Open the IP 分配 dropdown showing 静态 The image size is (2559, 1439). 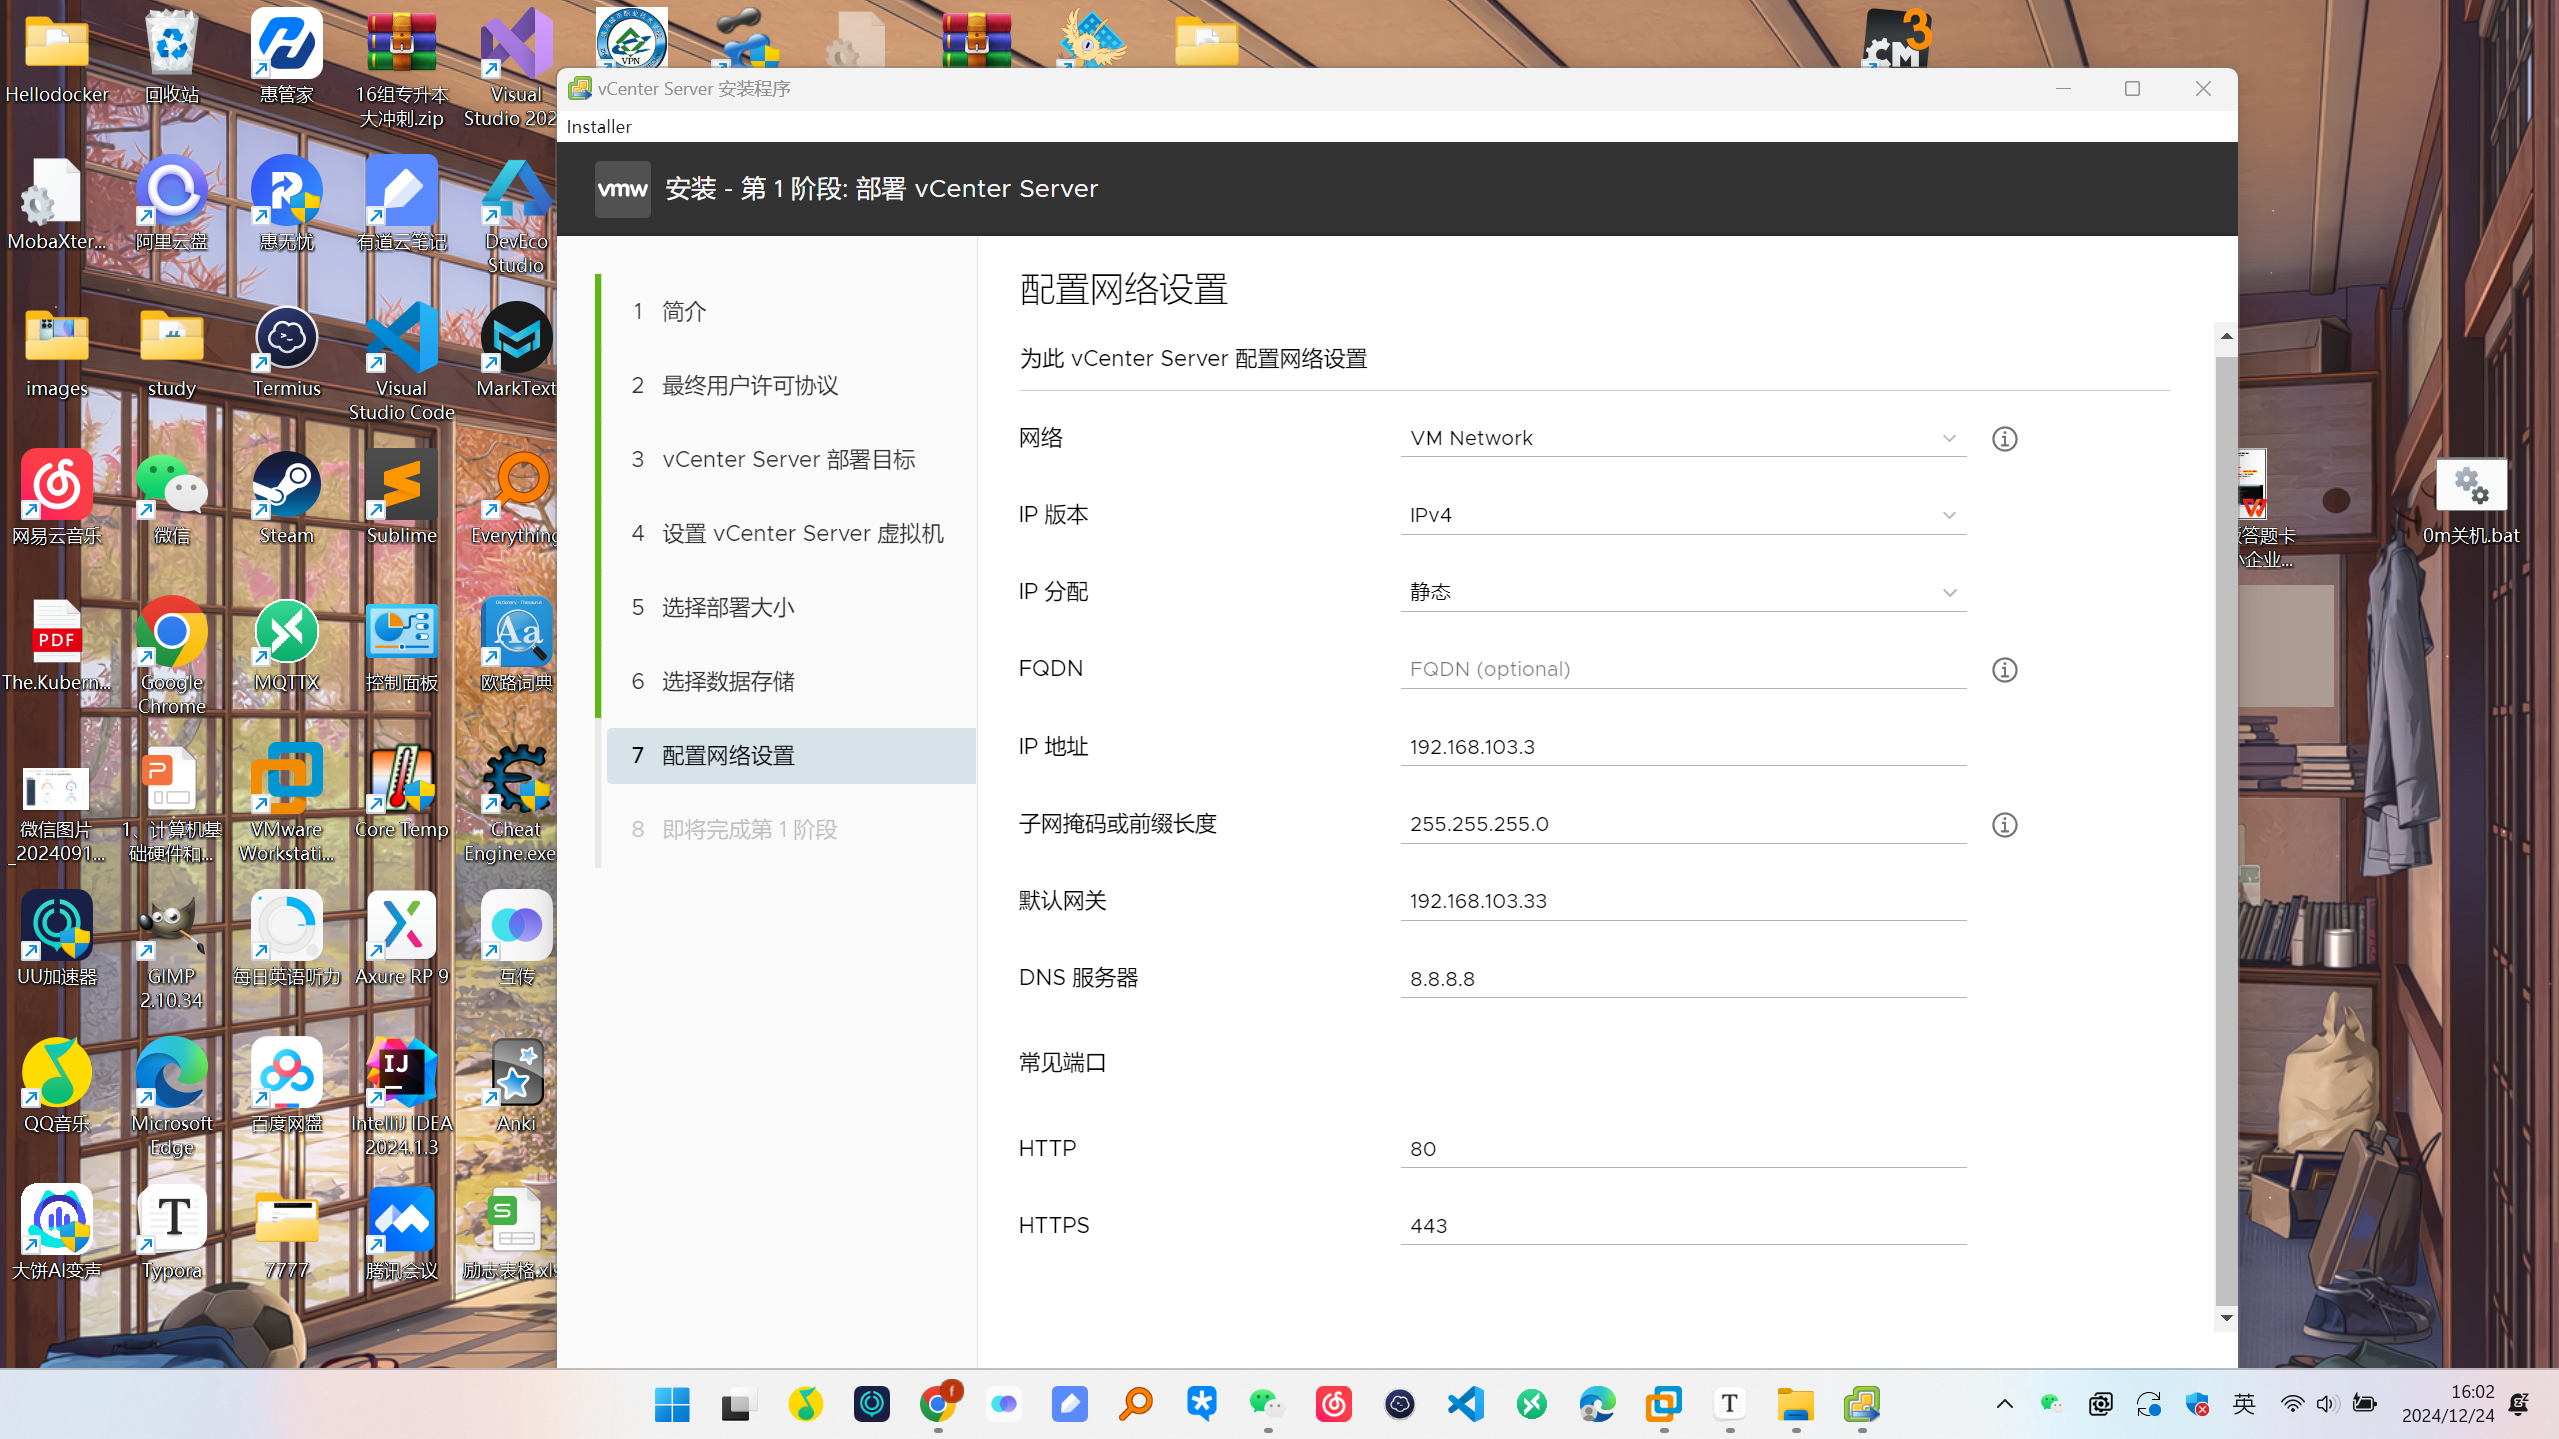(1682, 592)
